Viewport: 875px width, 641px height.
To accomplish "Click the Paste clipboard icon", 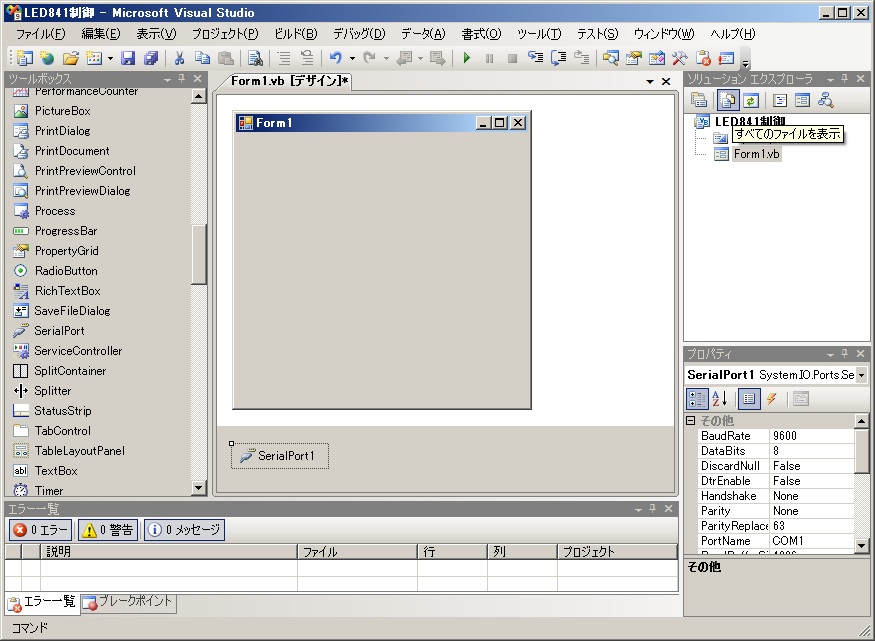I will tap(225, 58).
